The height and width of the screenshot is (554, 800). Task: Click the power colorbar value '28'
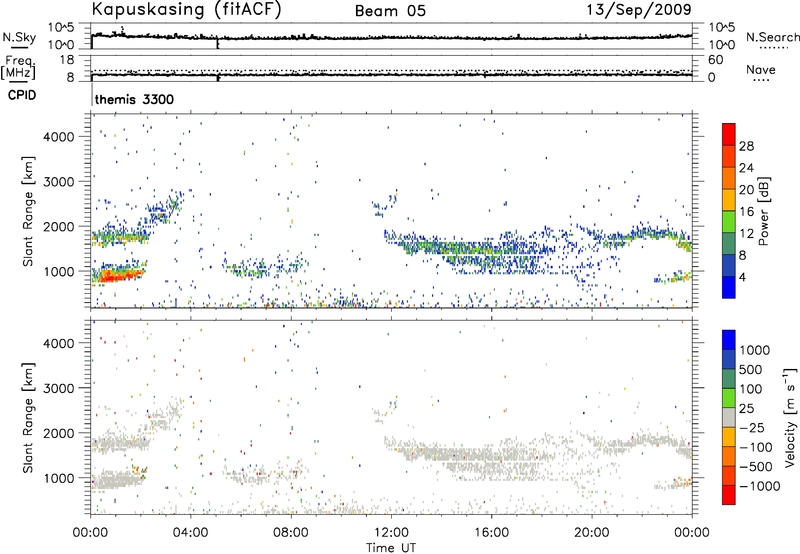point(746,146)
